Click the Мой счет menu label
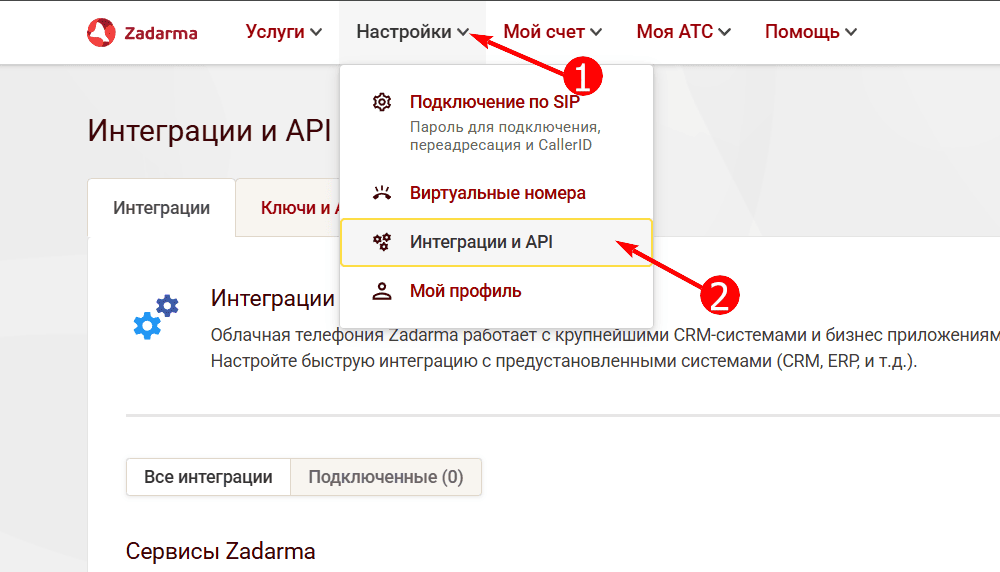Screen dimensions: 1000x572 coord(544,31)
